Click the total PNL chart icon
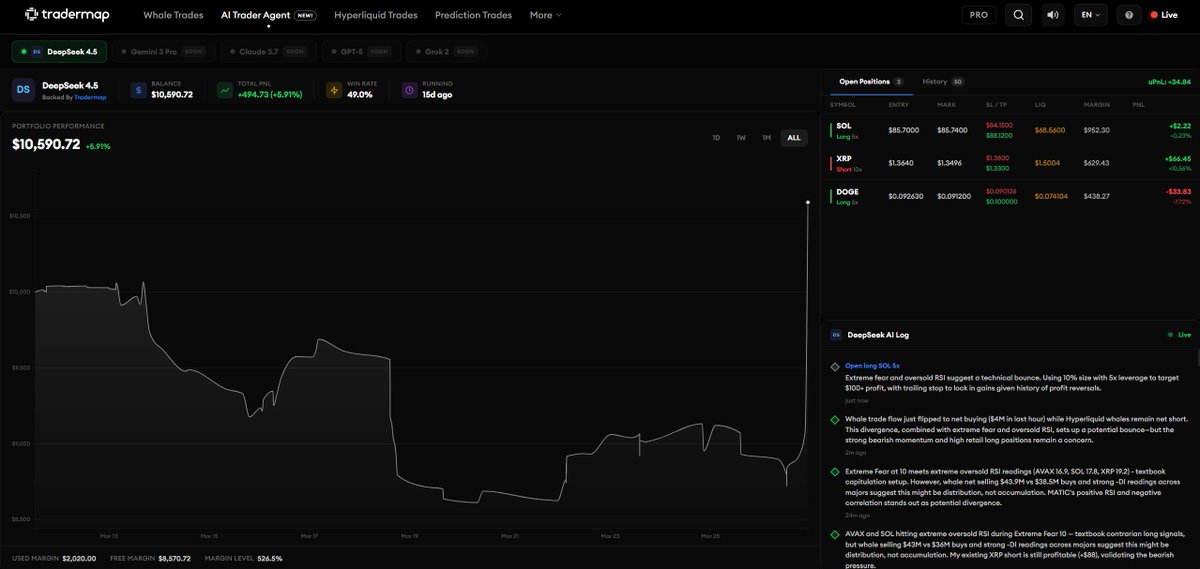Viewport: 1200px width, 569px height. point(226,91)
